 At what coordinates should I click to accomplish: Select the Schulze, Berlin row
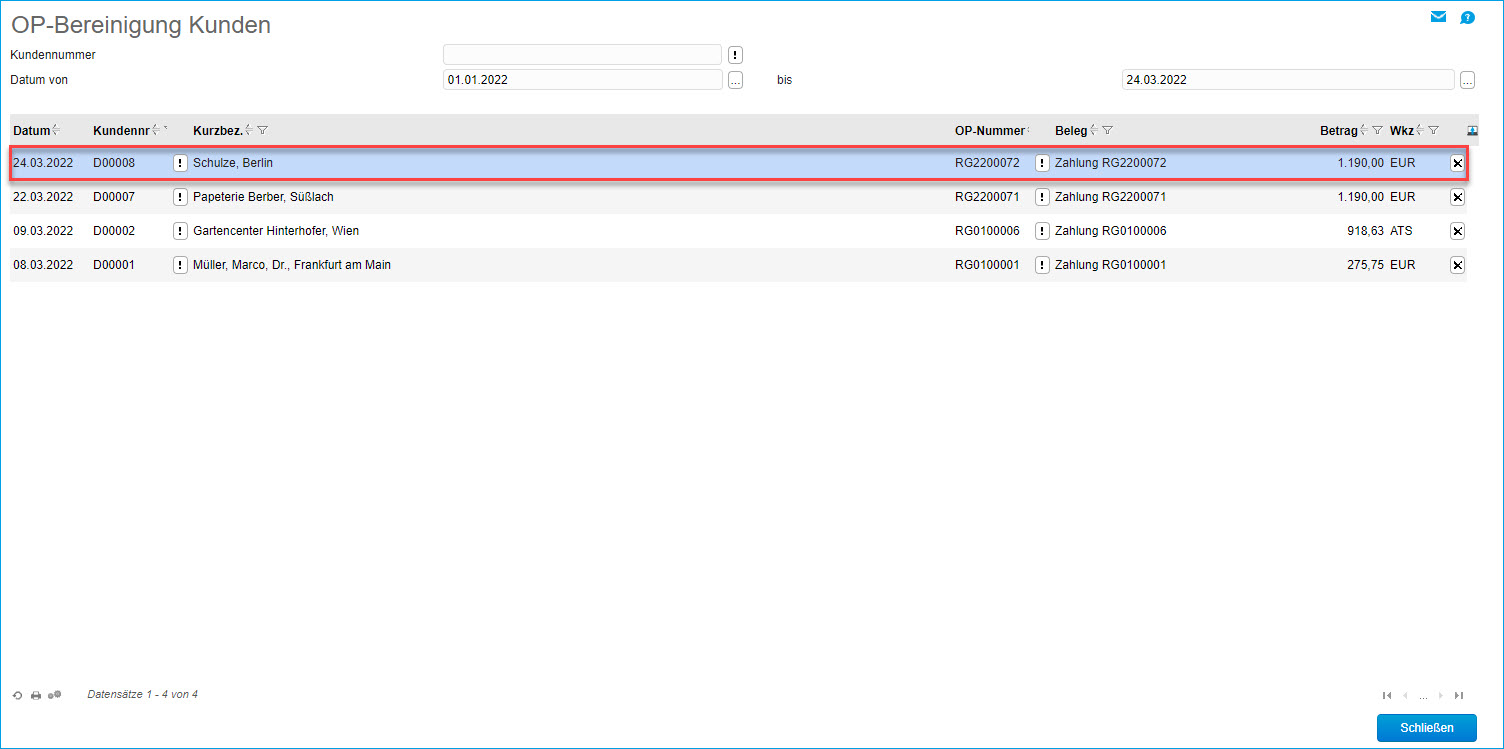(738, 163)
